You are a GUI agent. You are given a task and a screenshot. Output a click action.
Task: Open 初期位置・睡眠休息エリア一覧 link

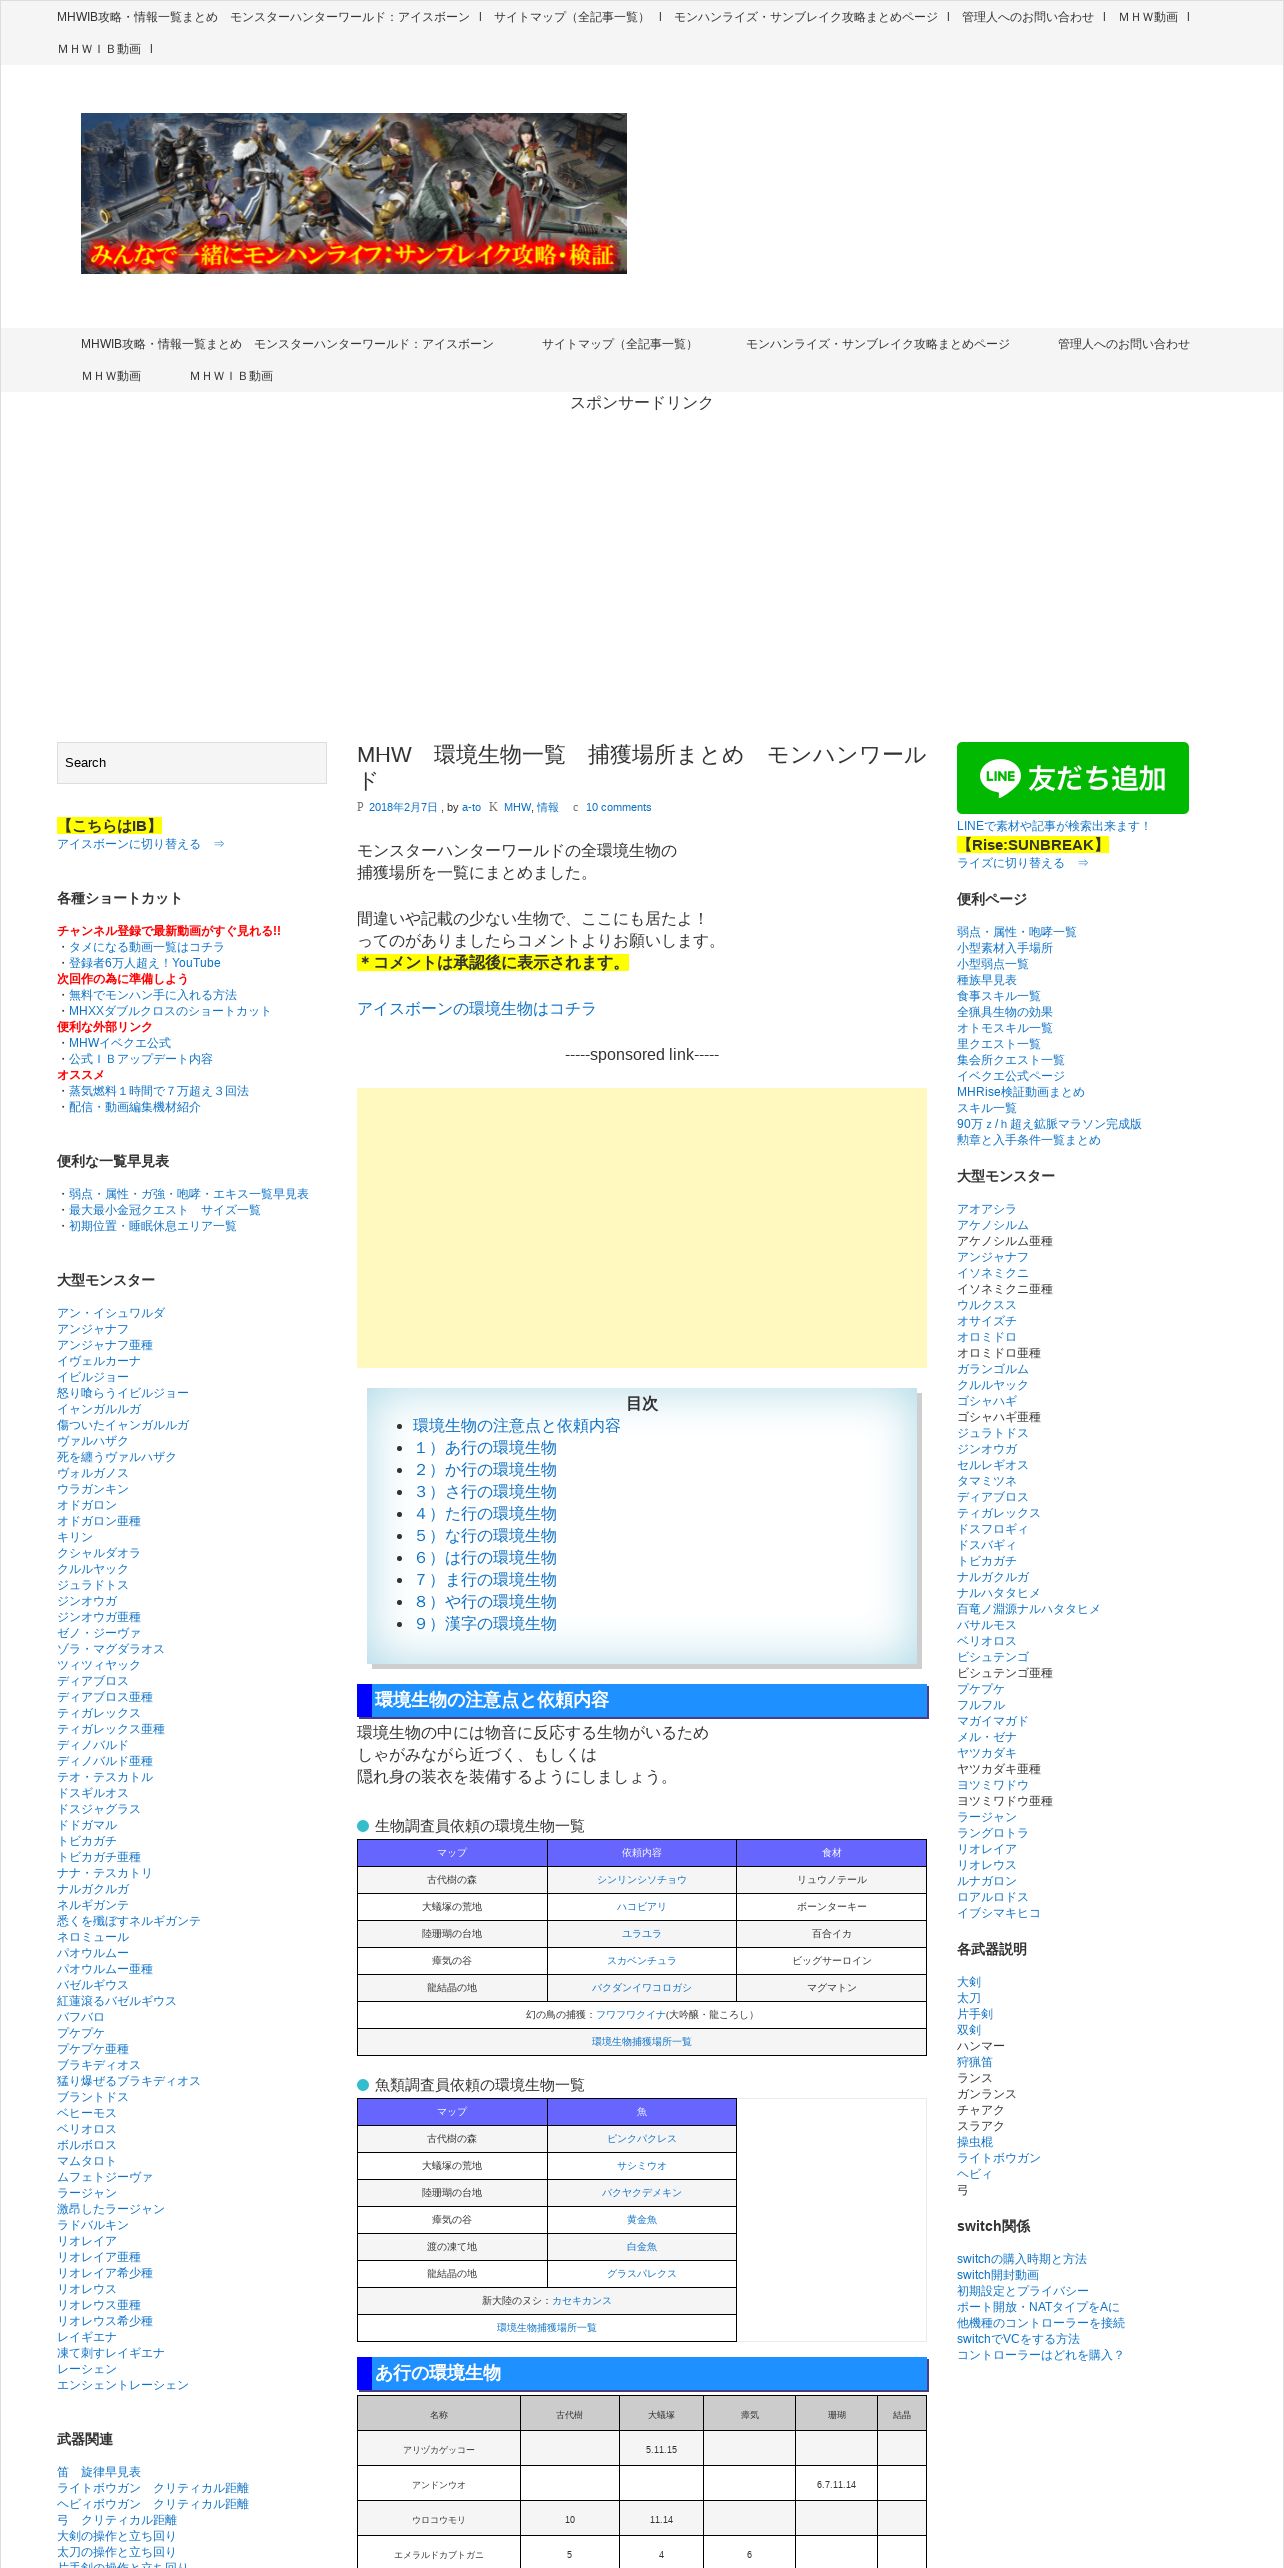click(x=153, y=1226)
